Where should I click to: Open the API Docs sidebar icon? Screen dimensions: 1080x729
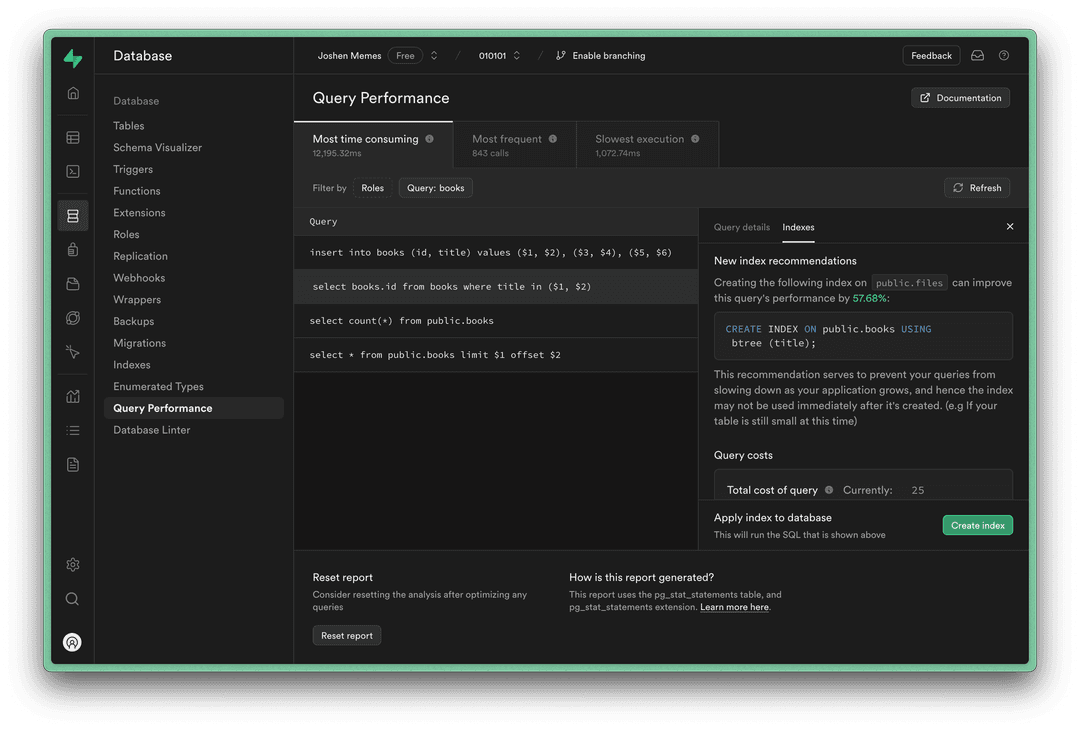[x=72, y=464]
